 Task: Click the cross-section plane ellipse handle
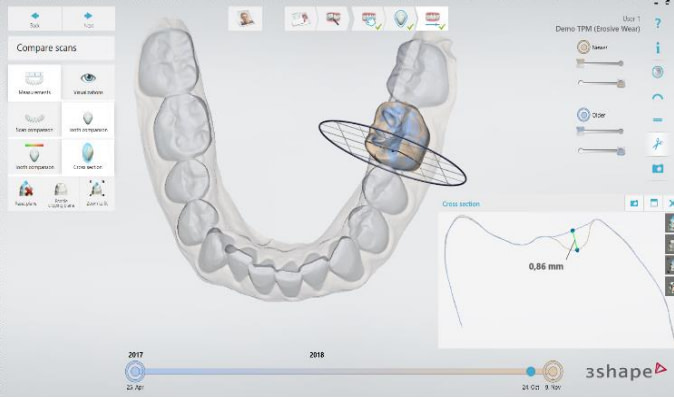[x=392, y=153]
